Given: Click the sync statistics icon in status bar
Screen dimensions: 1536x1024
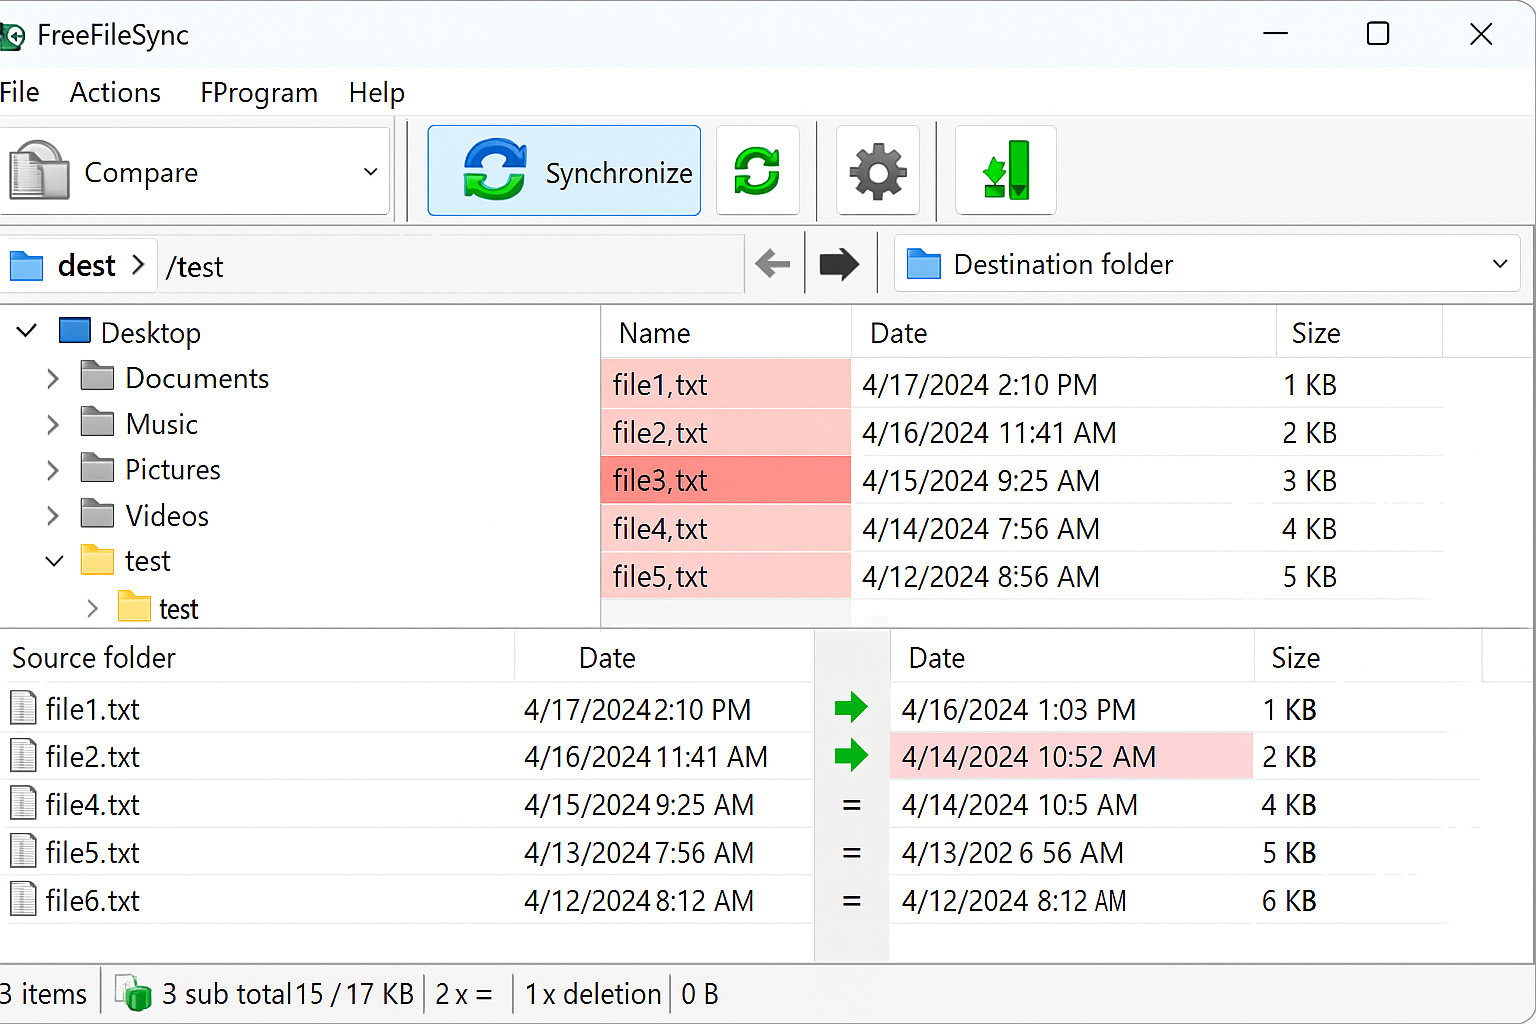Looking at the screenshot, I should click(x=132, y=993).
